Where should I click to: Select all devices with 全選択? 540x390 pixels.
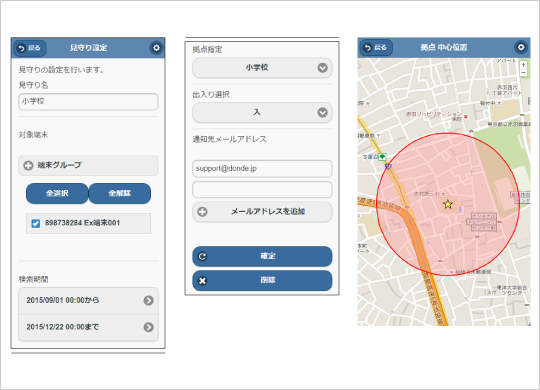[57, 193]
